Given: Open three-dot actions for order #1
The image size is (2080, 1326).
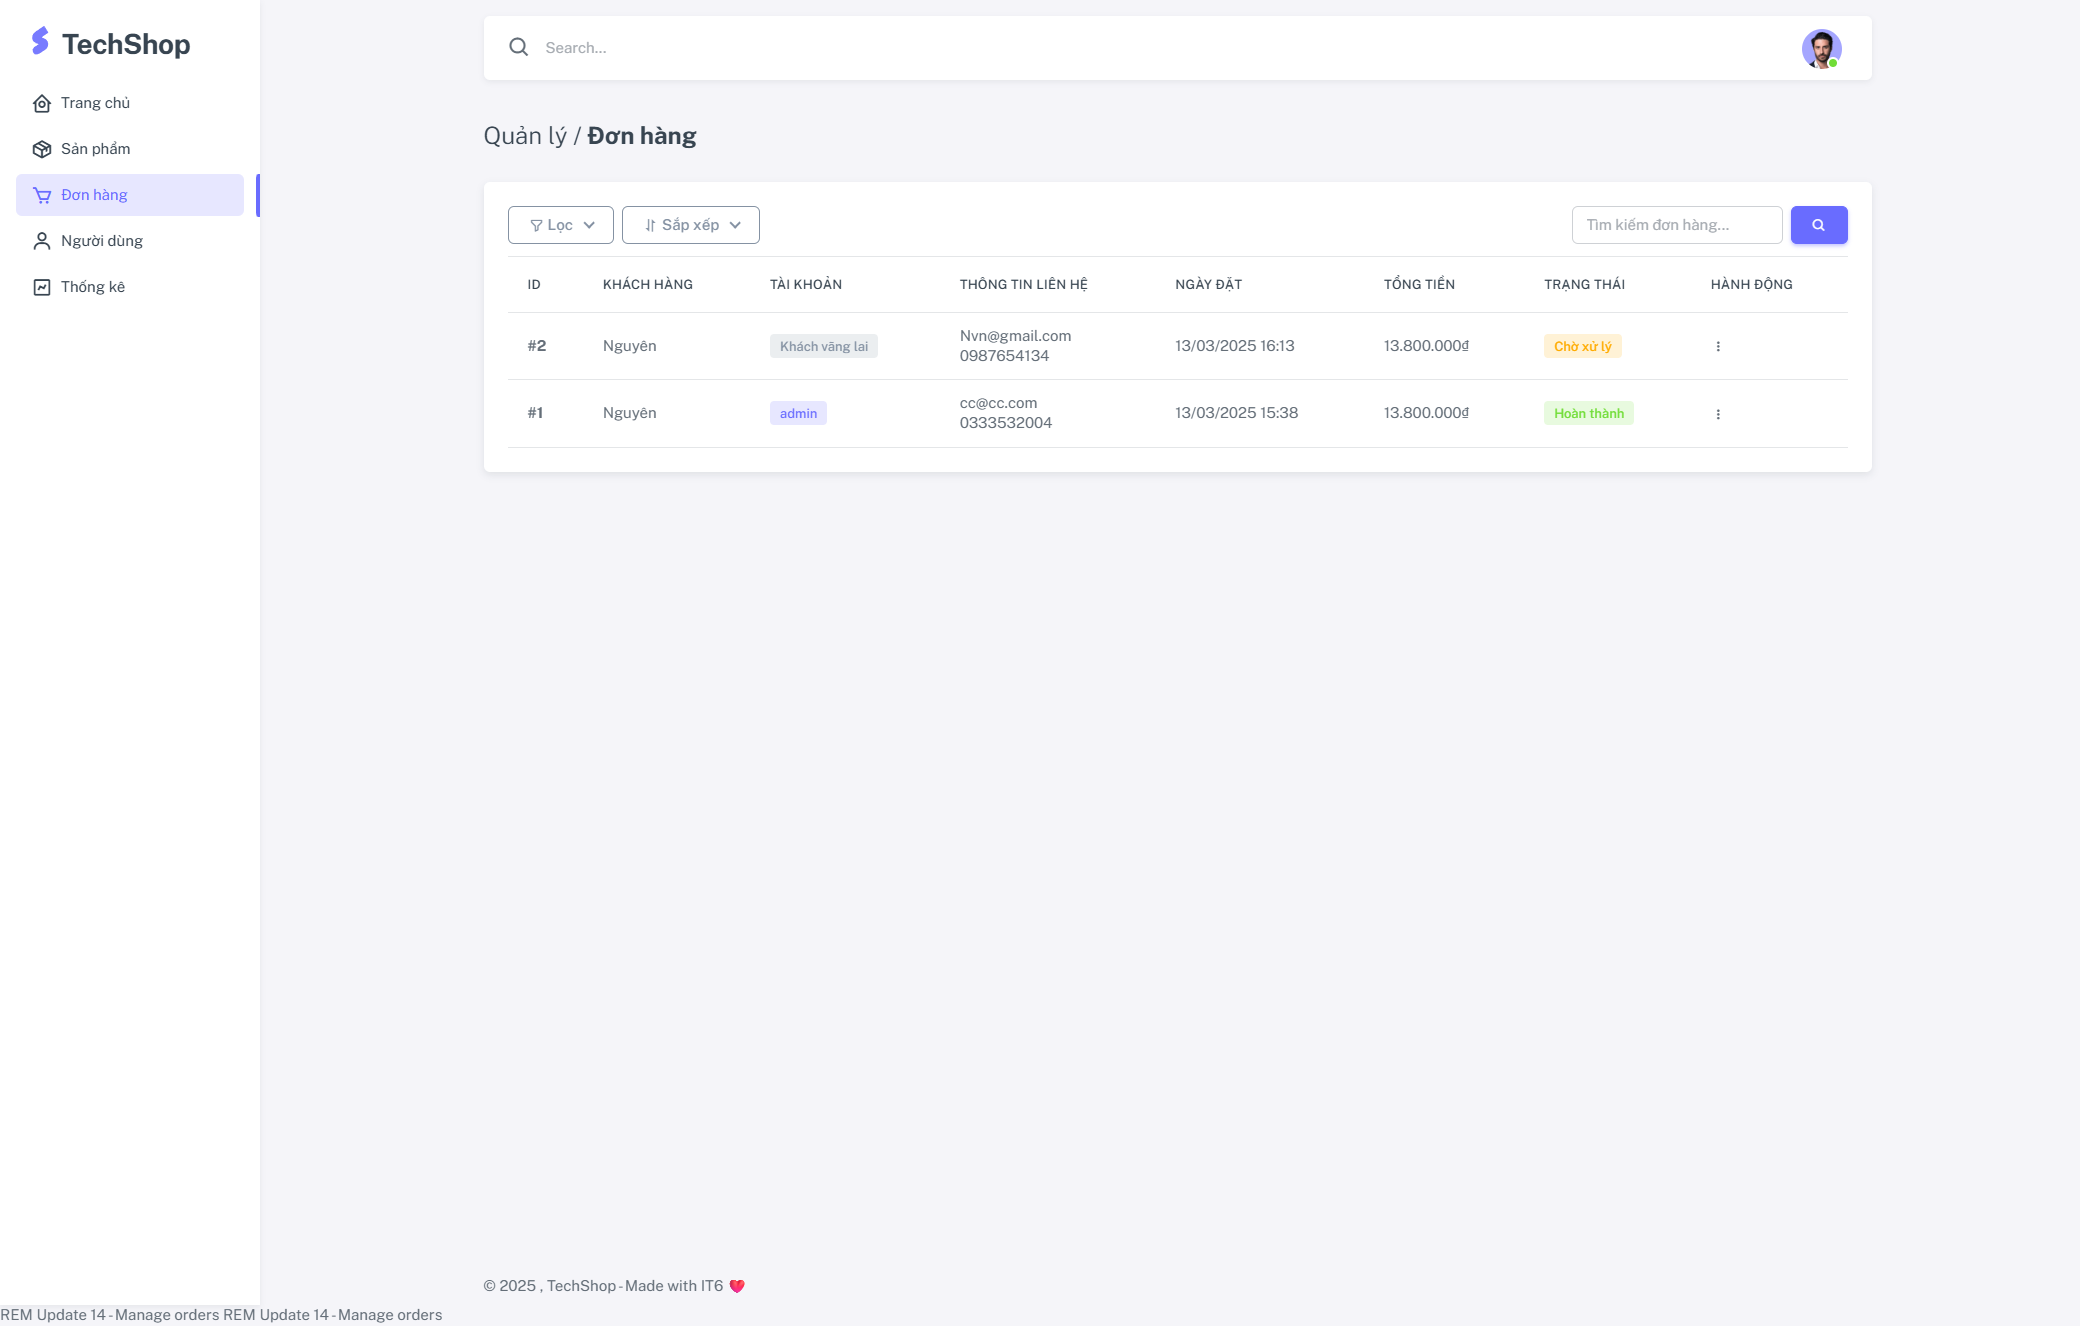Looking at the screenshot, I should 1718,414.
